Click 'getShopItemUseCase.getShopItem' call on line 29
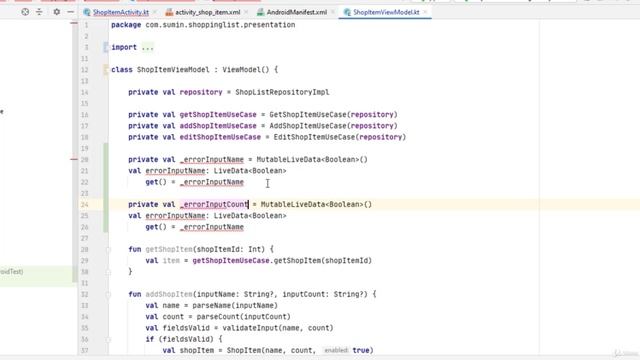The width and height of the screenshot is (640, 360). 257,260
